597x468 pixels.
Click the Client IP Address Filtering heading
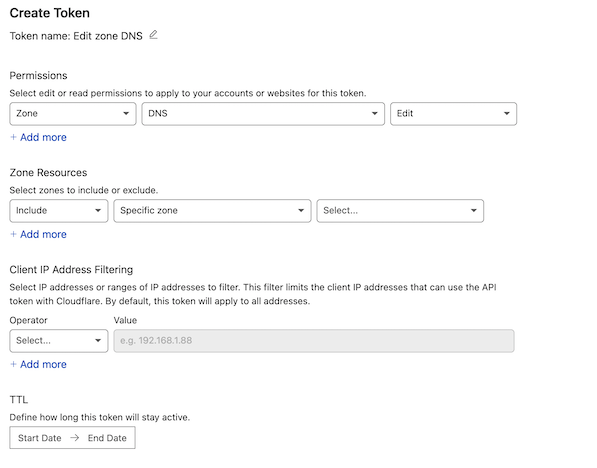71,270
